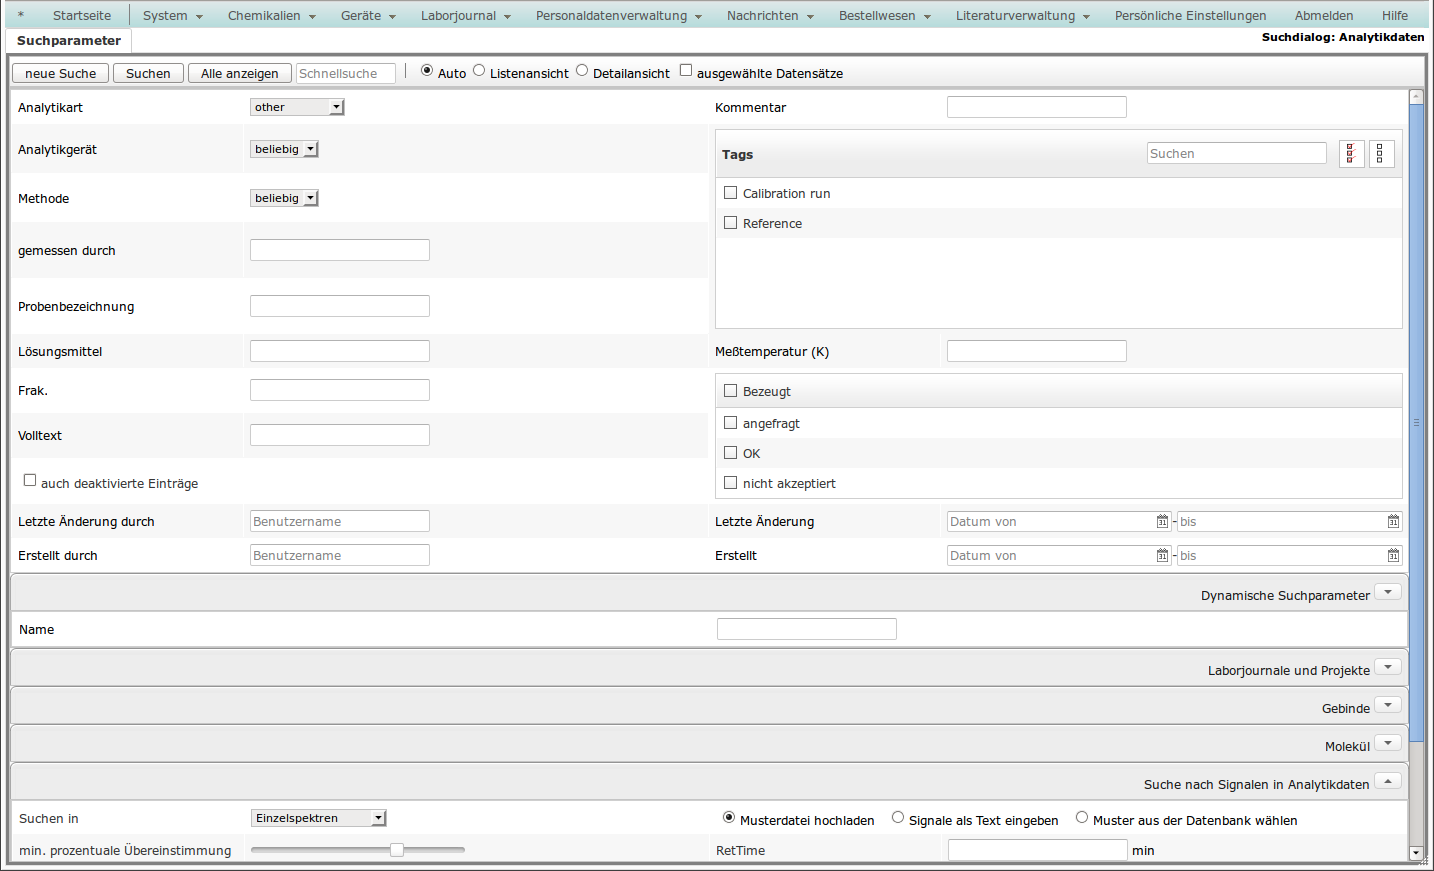Screen dimensions: 1434x871
Task: Open the Laborjournal menu
Action: point(465,16)
